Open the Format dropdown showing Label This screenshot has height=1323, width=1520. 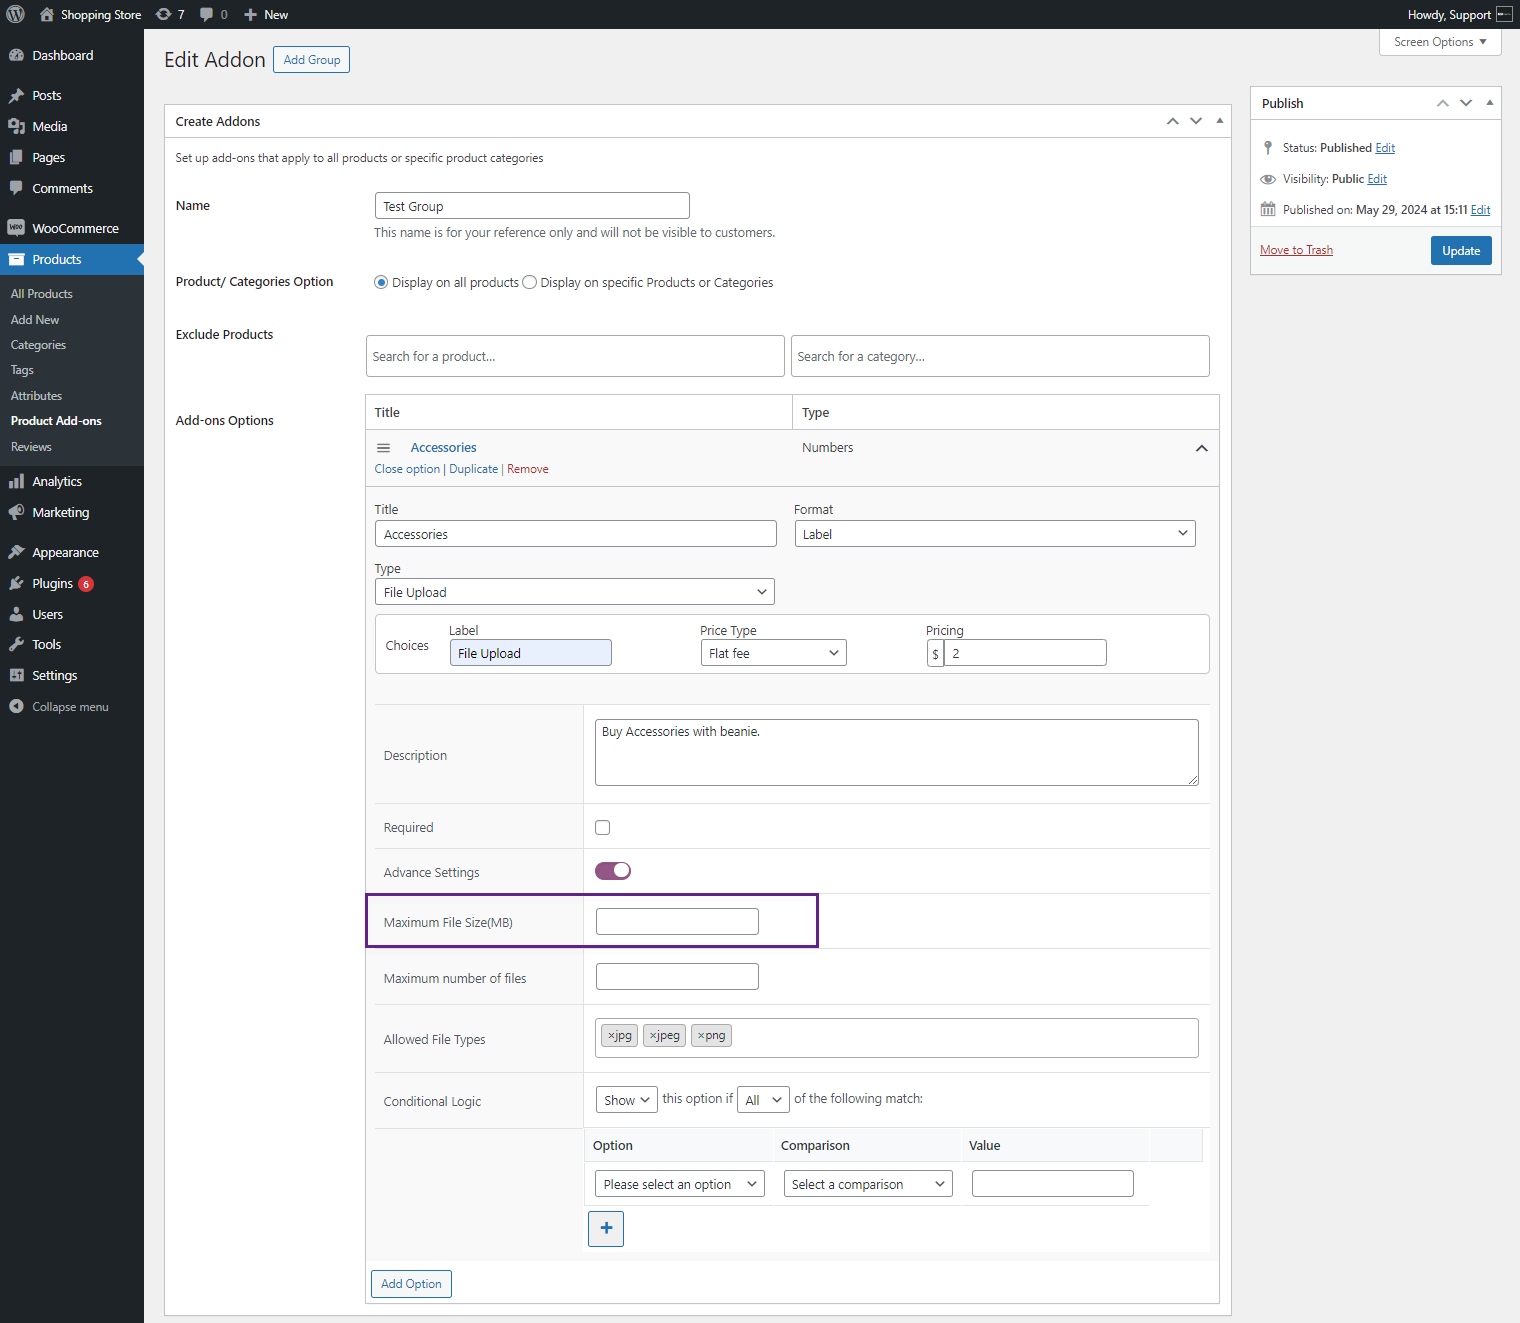pos(995,534)
